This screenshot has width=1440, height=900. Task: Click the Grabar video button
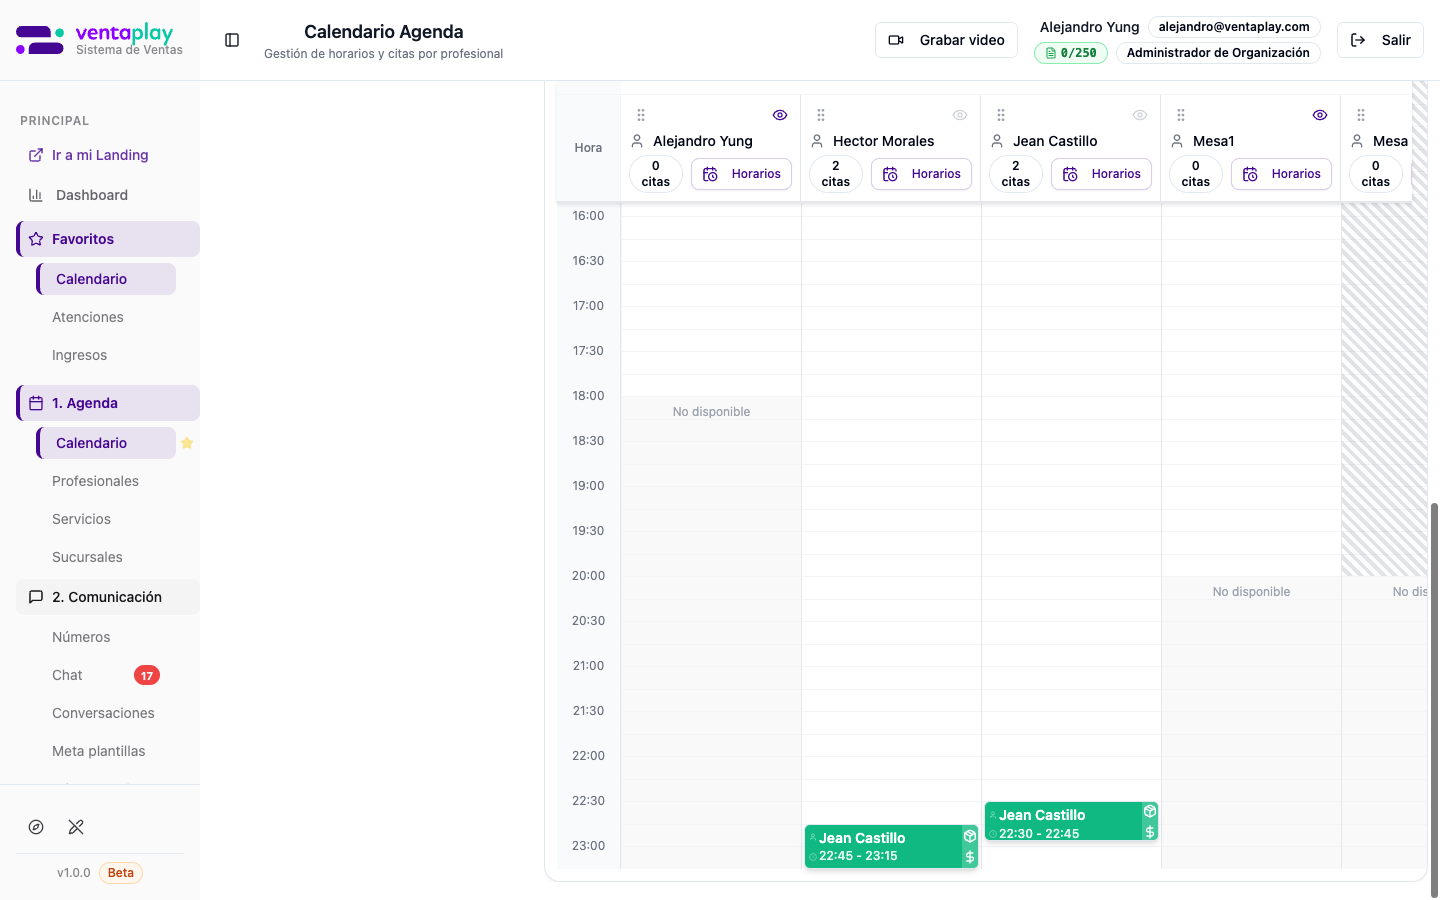point(946,40)
